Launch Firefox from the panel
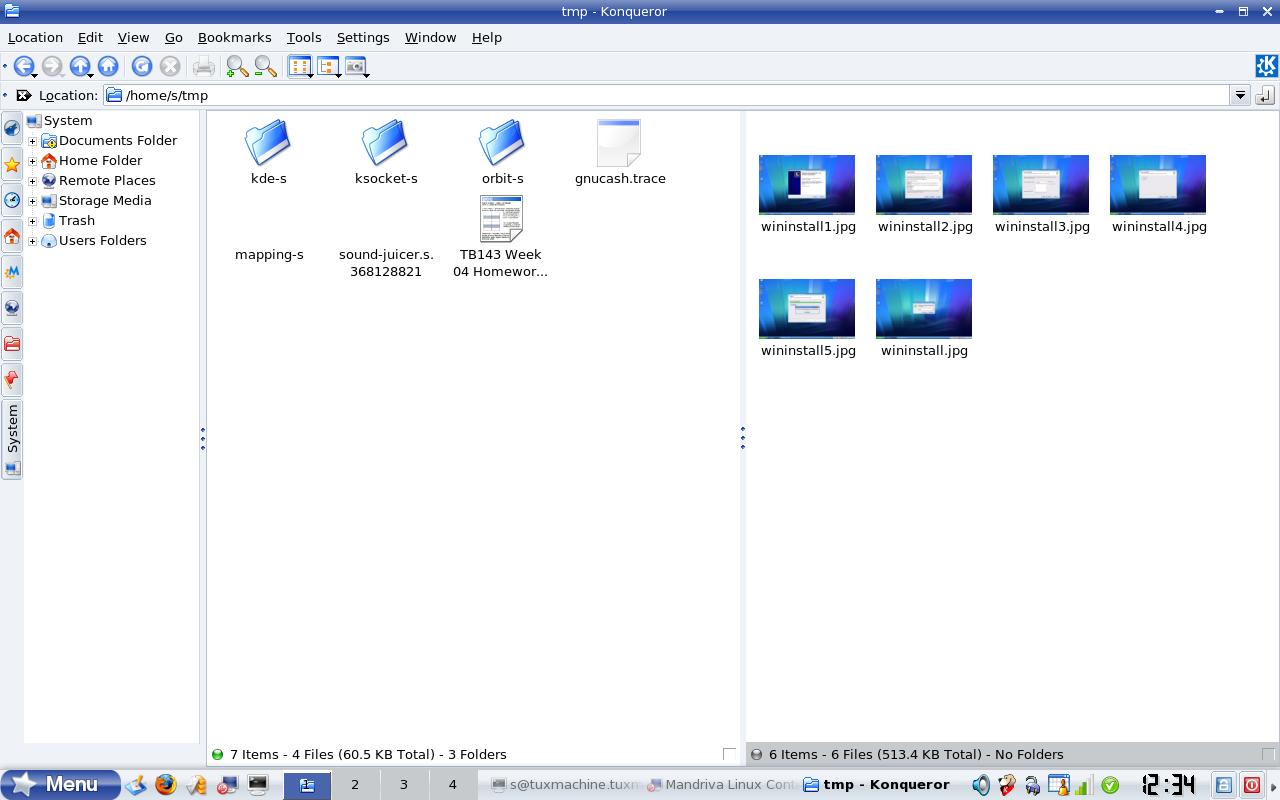The image size is (1280, 800). click(x=165, y=785)
